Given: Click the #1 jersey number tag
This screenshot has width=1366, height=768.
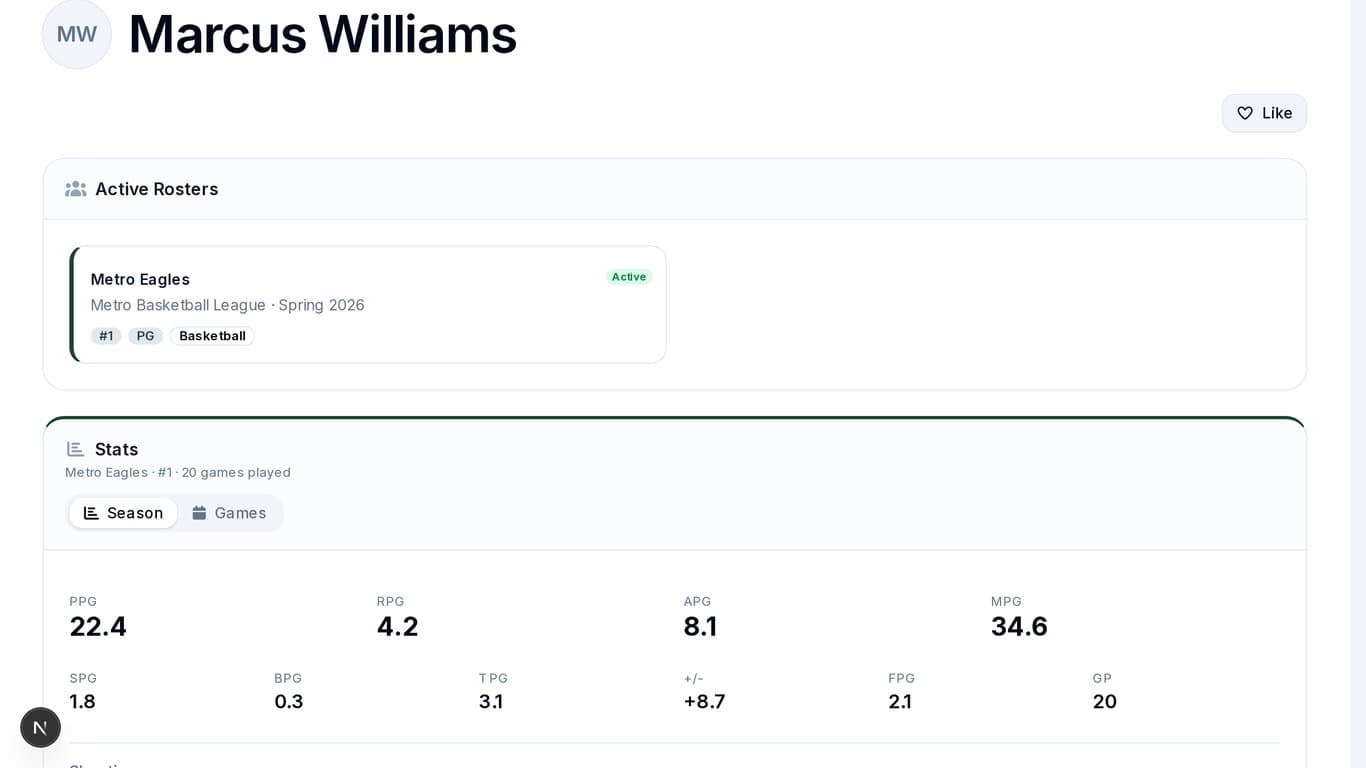Looking at the screenshot, I should coord(106,336).
